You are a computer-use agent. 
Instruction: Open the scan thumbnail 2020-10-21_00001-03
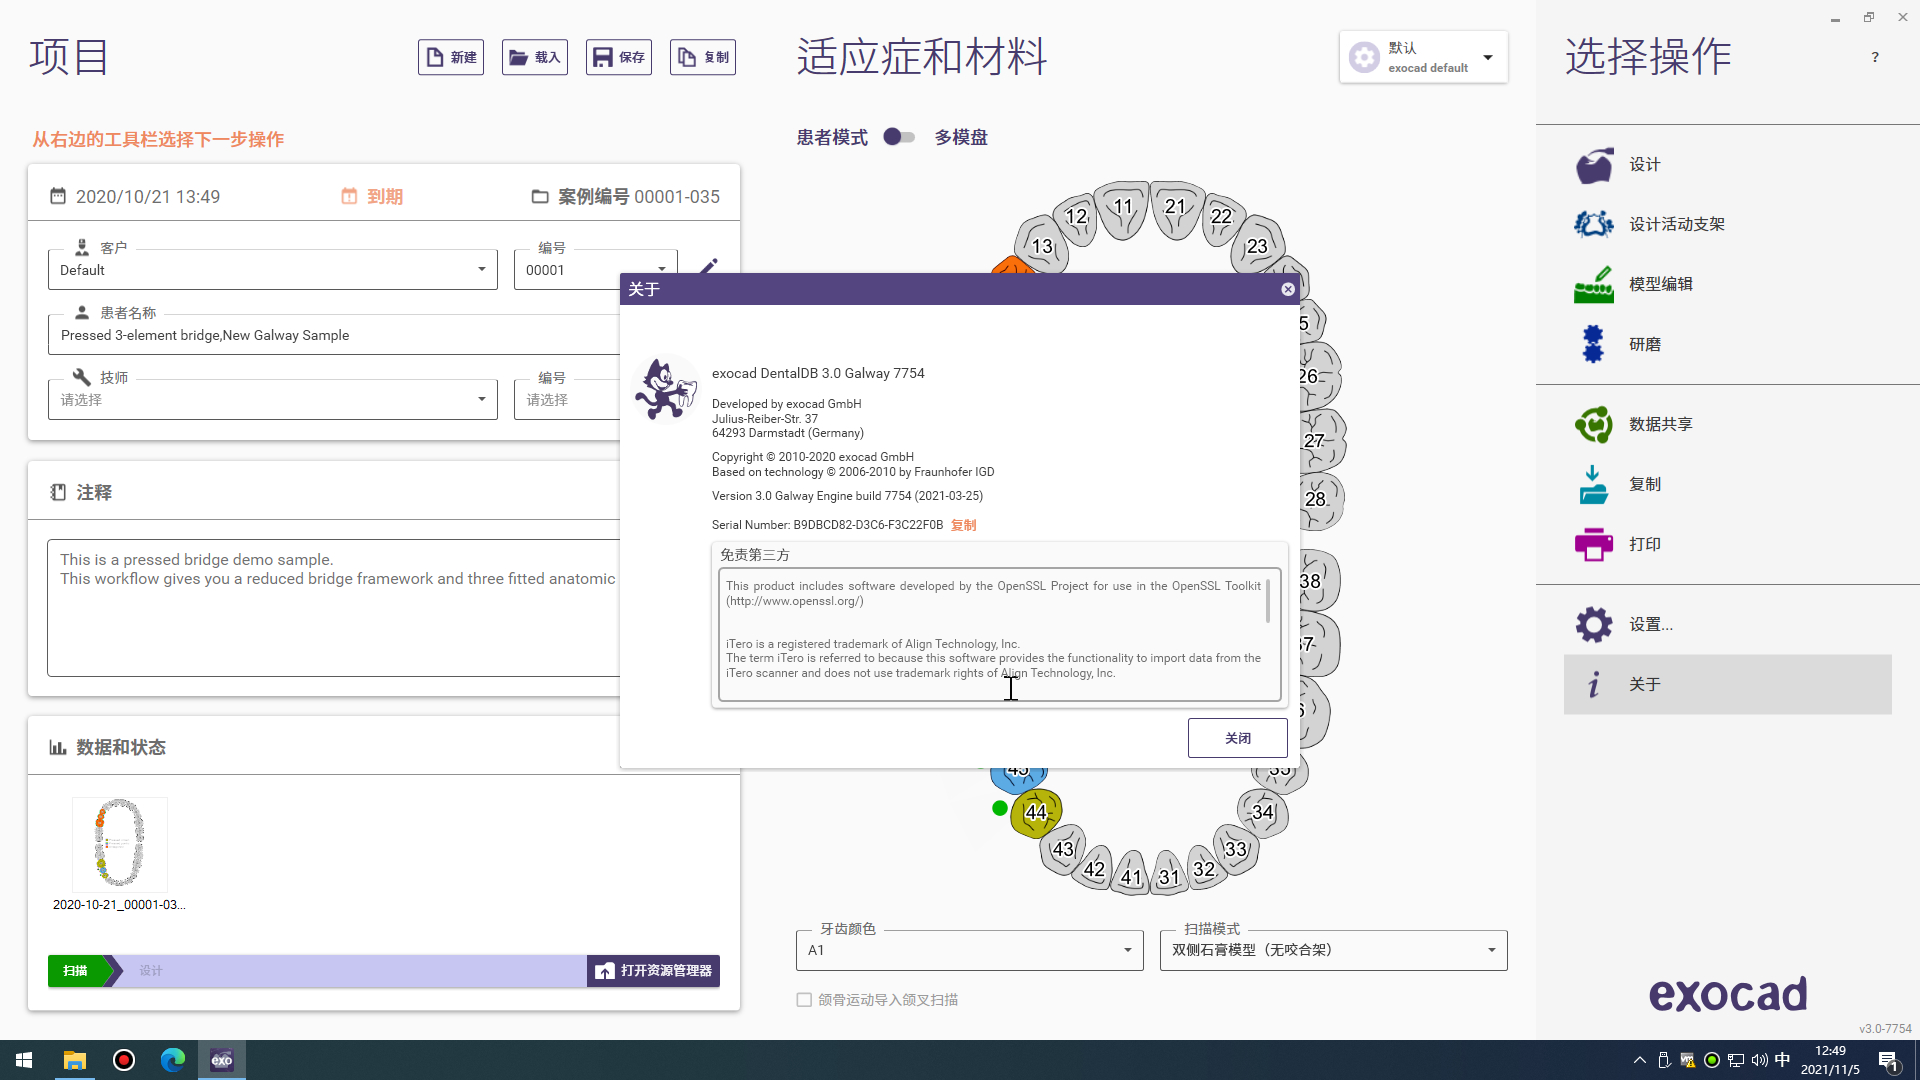point(119,845)
